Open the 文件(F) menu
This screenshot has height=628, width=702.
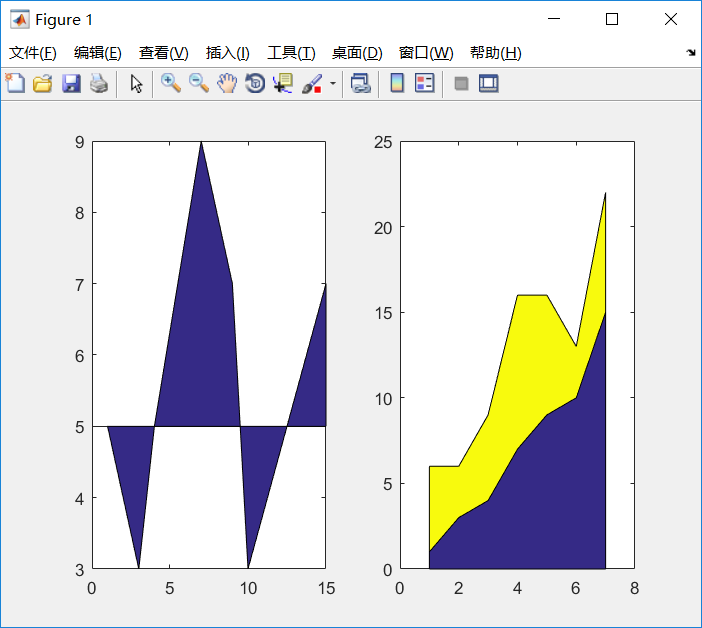(33, 53)
